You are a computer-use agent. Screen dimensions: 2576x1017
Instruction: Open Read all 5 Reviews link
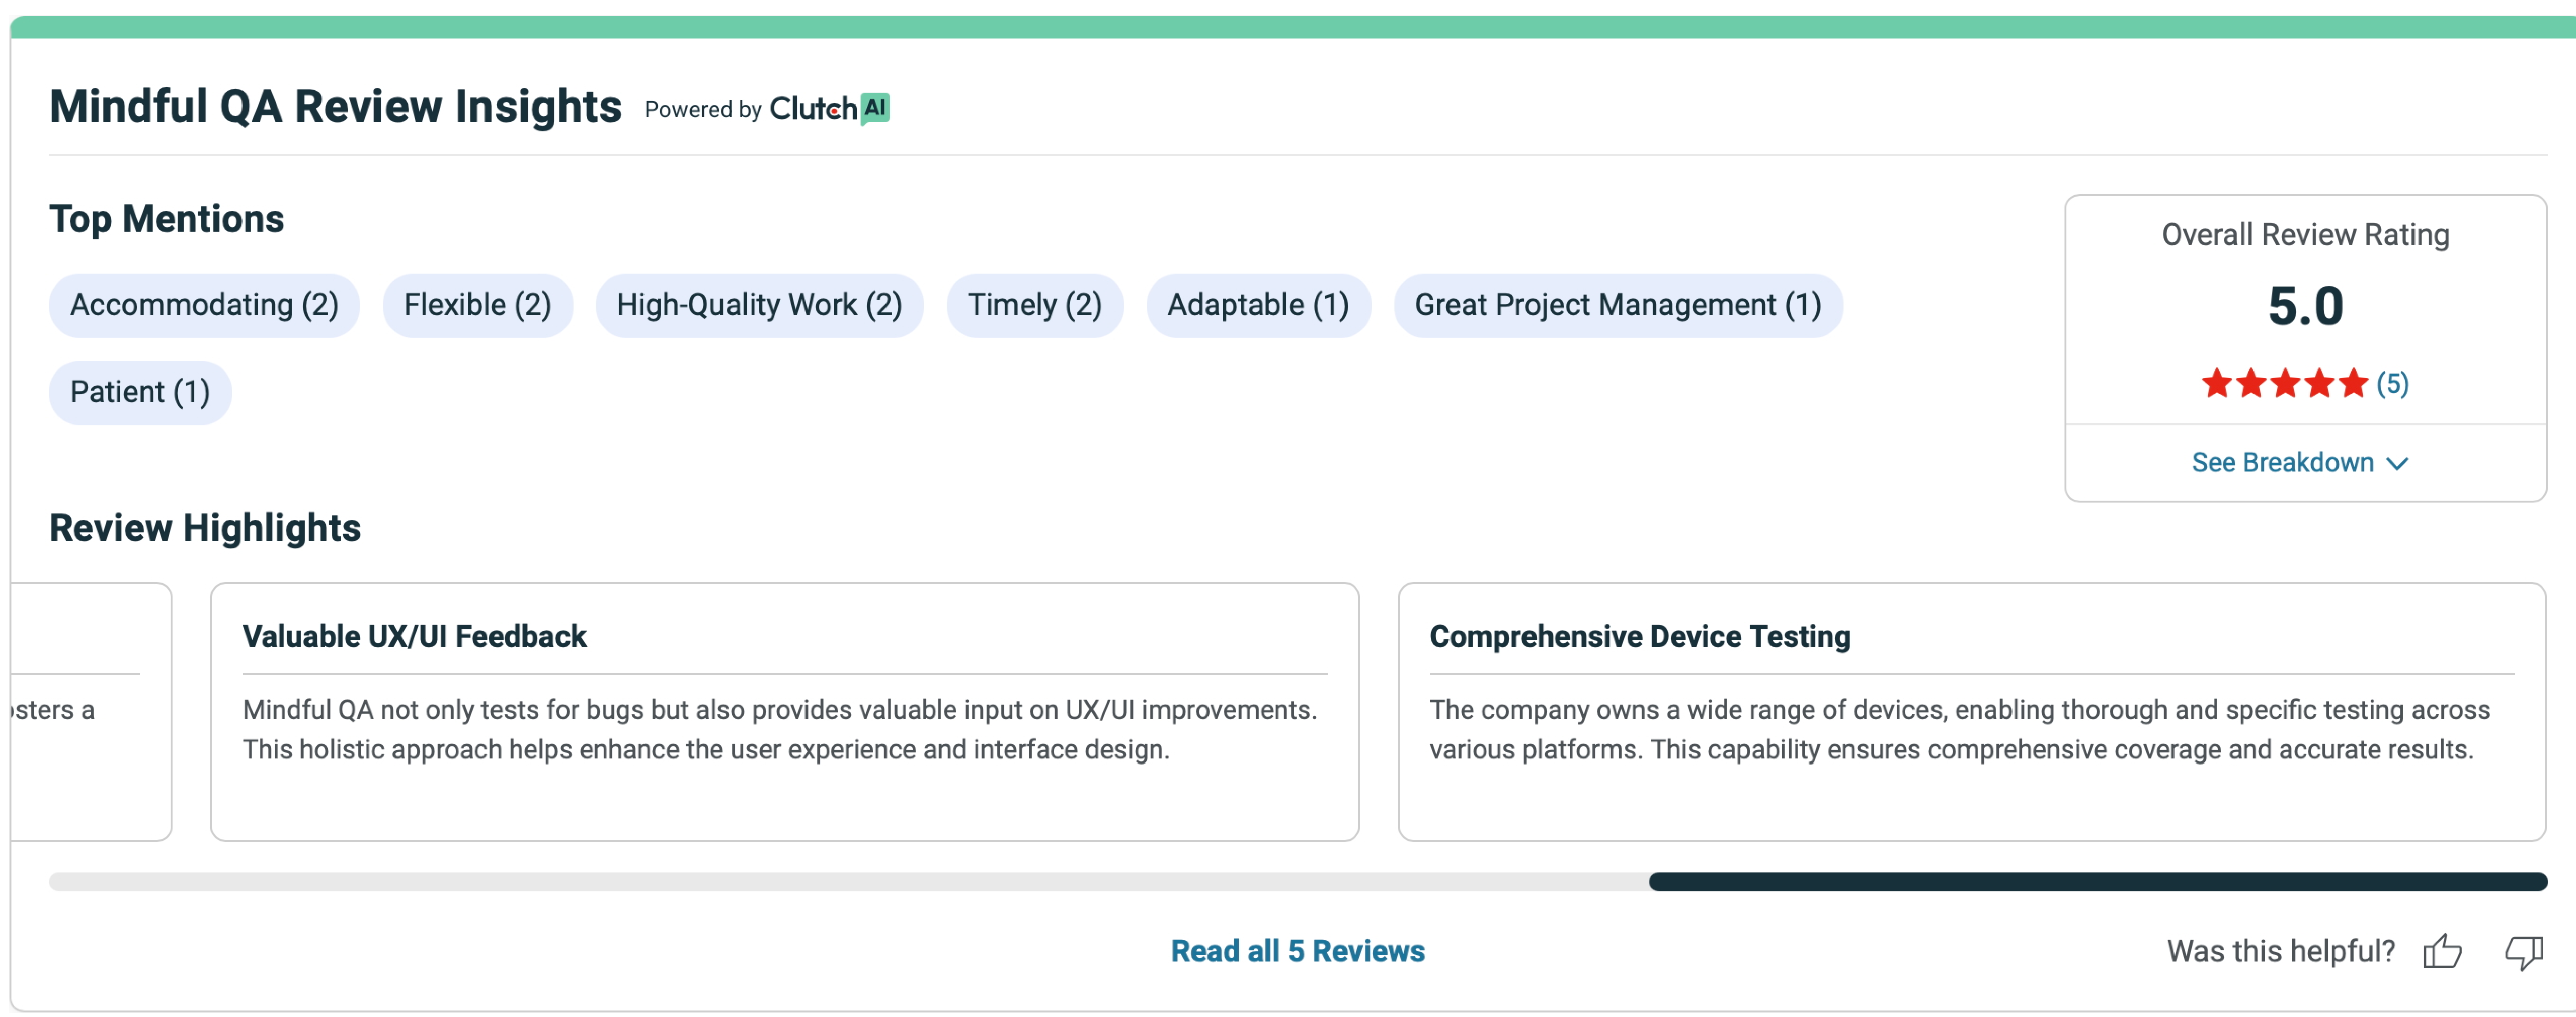[1297, 950]
